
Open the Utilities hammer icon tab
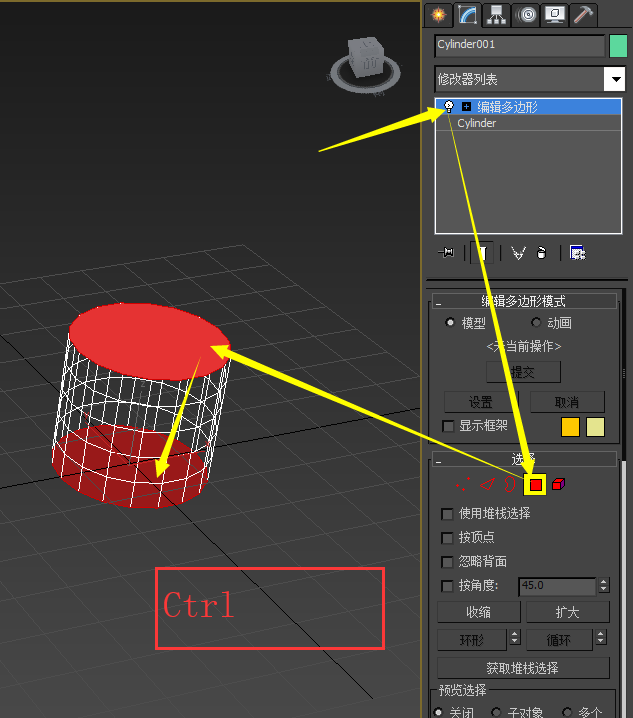click(583, 14)
